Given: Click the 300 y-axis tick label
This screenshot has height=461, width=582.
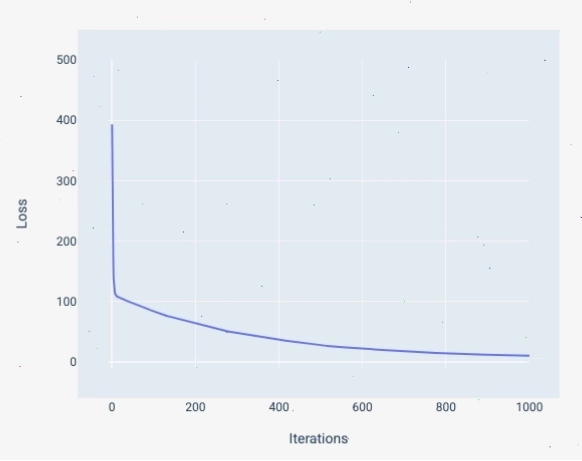Looking at the screenshot, I should tap(66, 181).
